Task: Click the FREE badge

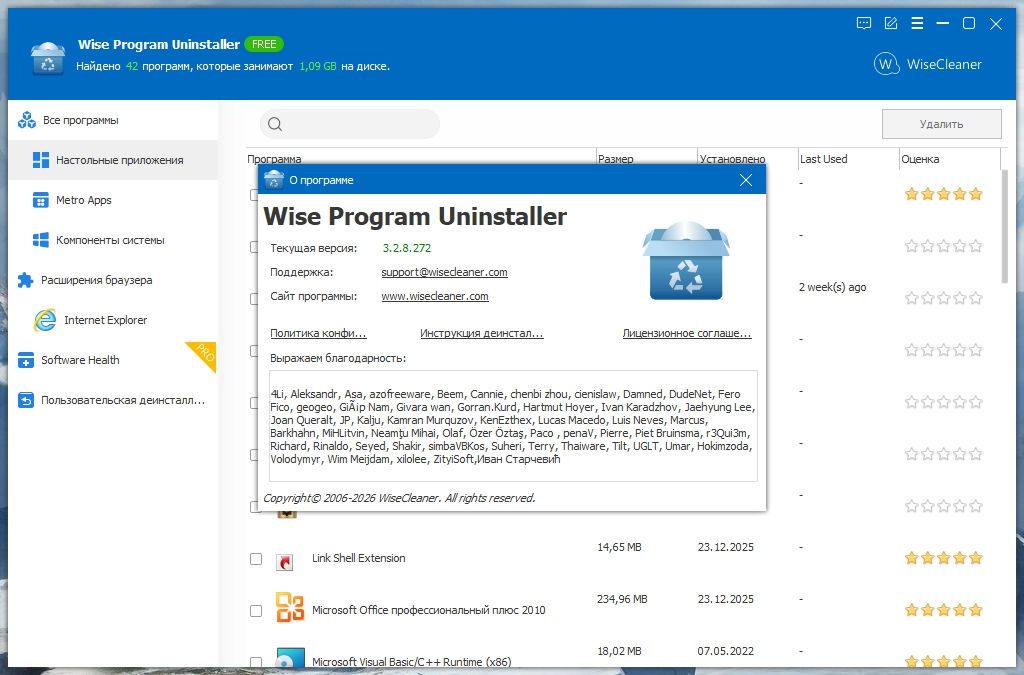Action: [264, 44]
